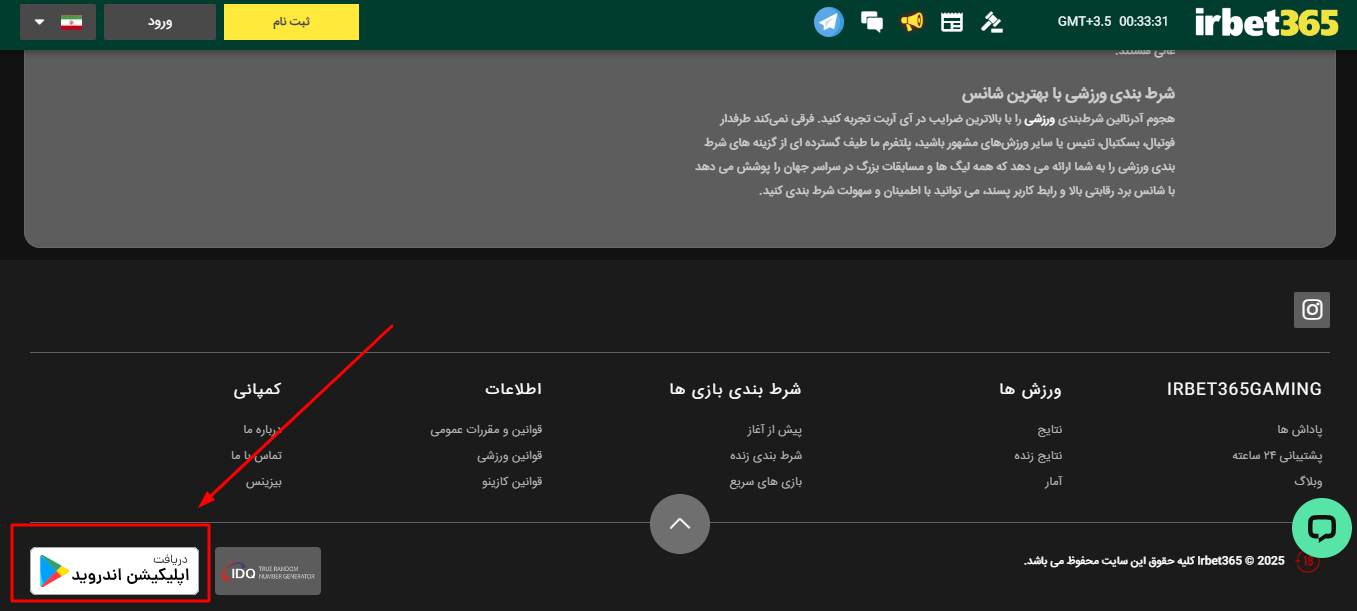This screenshot has height=611, width=1357.
Task: Click the yellow ثبت نام register button
Action: 291,22
